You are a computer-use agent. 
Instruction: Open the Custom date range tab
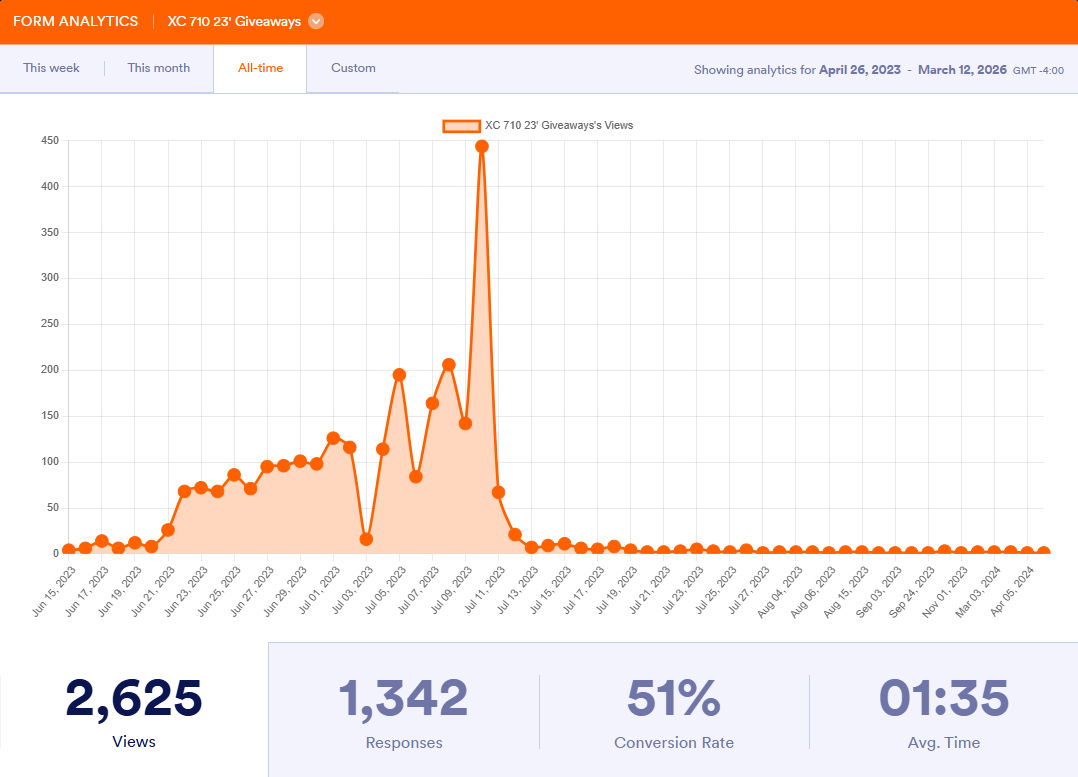point(353,68)
